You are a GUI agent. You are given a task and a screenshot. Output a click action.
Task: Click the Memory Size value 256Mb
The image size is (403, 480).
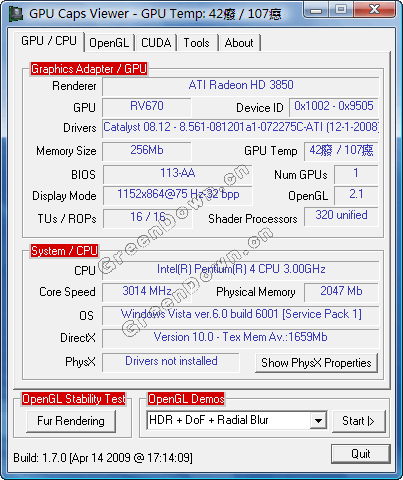(x=147, y=151)
